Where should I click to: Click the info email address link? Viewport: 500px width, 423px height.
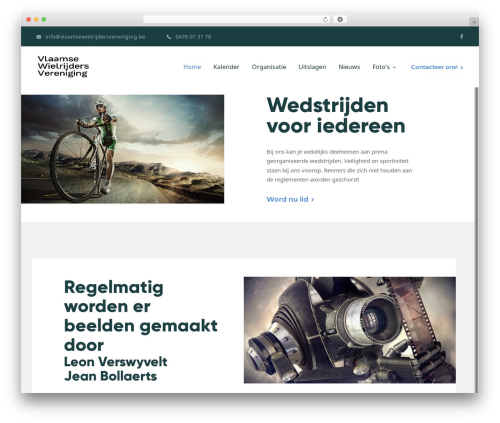point(95,37)
